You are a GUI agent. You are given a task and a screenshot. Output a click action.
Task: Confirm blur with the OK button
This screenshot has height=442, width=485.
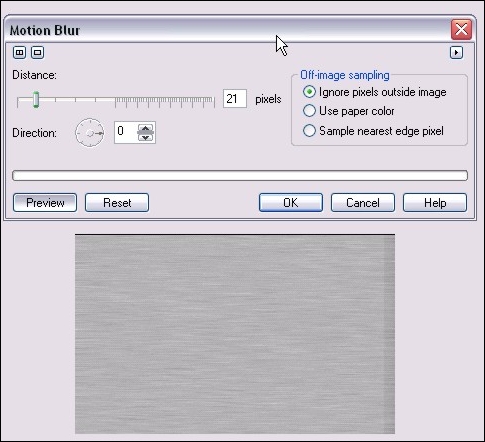[291, 203]
